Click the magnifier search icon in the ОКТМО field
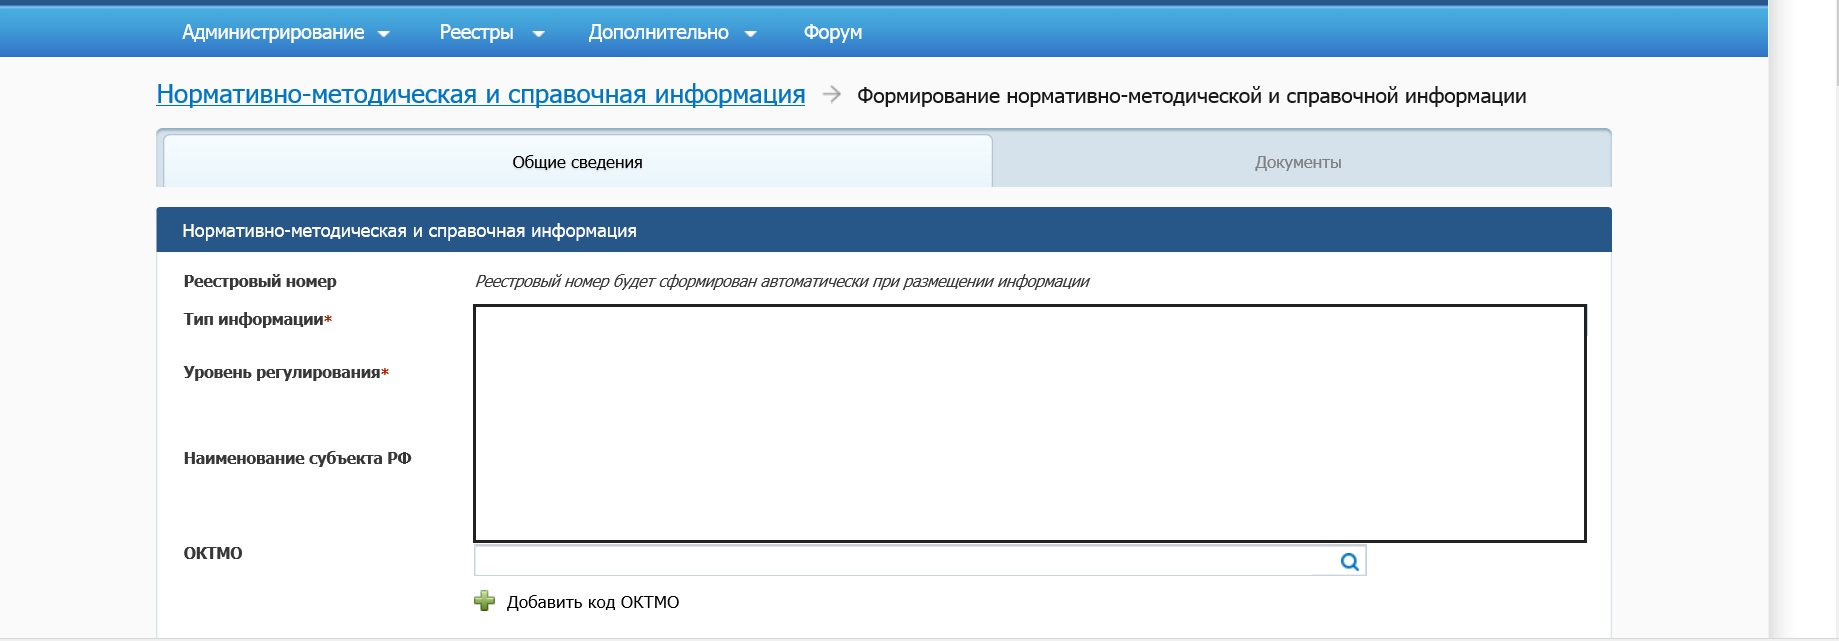The image size is (1839, 641). (x=1349, y=562)
